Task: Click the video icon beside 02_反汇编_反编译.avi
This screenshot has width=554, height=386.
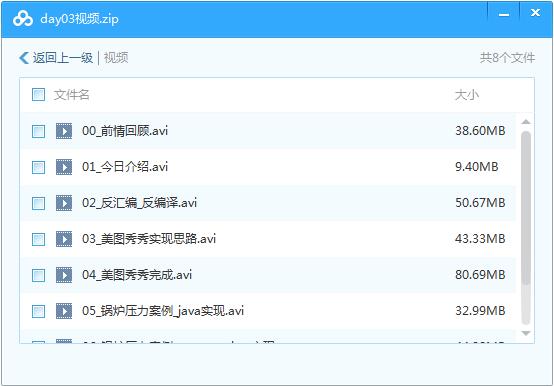Action: coord(64,203)
